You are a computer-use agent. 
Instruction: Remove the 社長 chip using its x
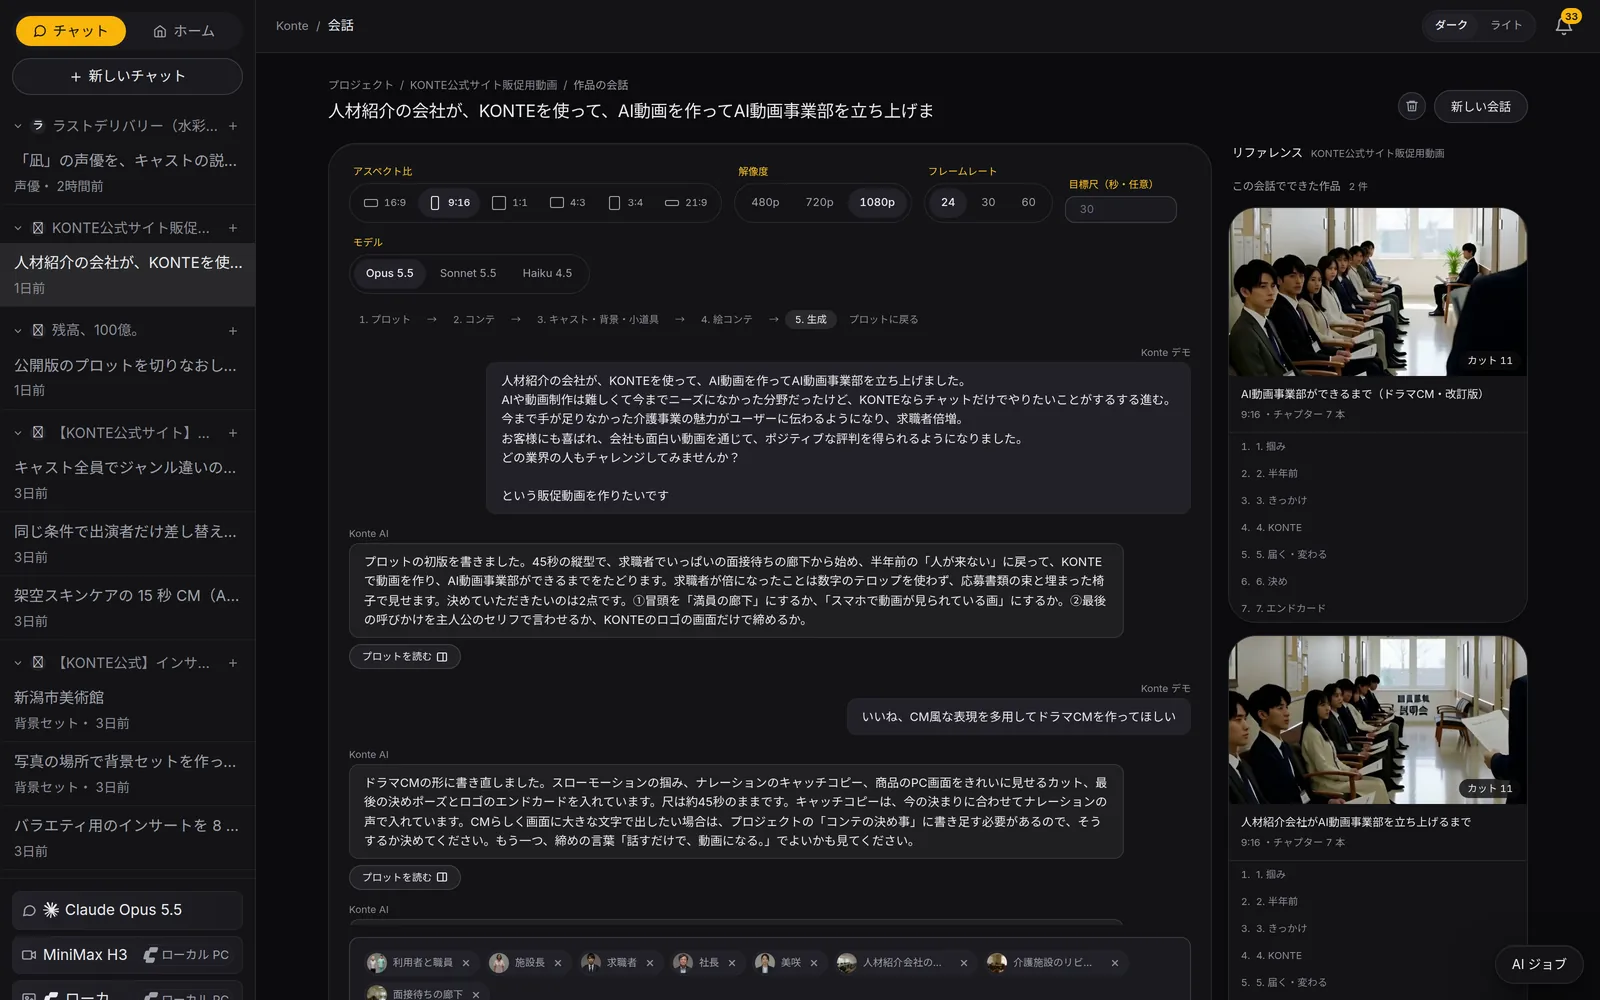[x=732, y=963]
